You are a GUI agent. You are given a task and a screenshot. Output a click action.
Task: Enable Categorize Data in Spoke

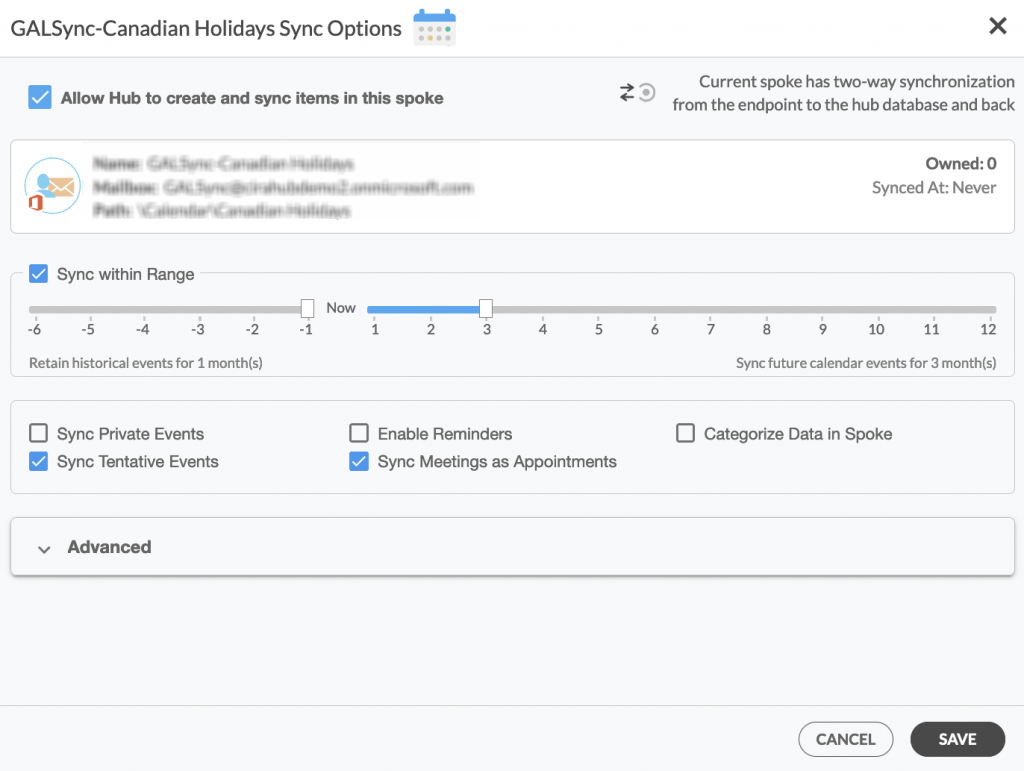(685, 434)
